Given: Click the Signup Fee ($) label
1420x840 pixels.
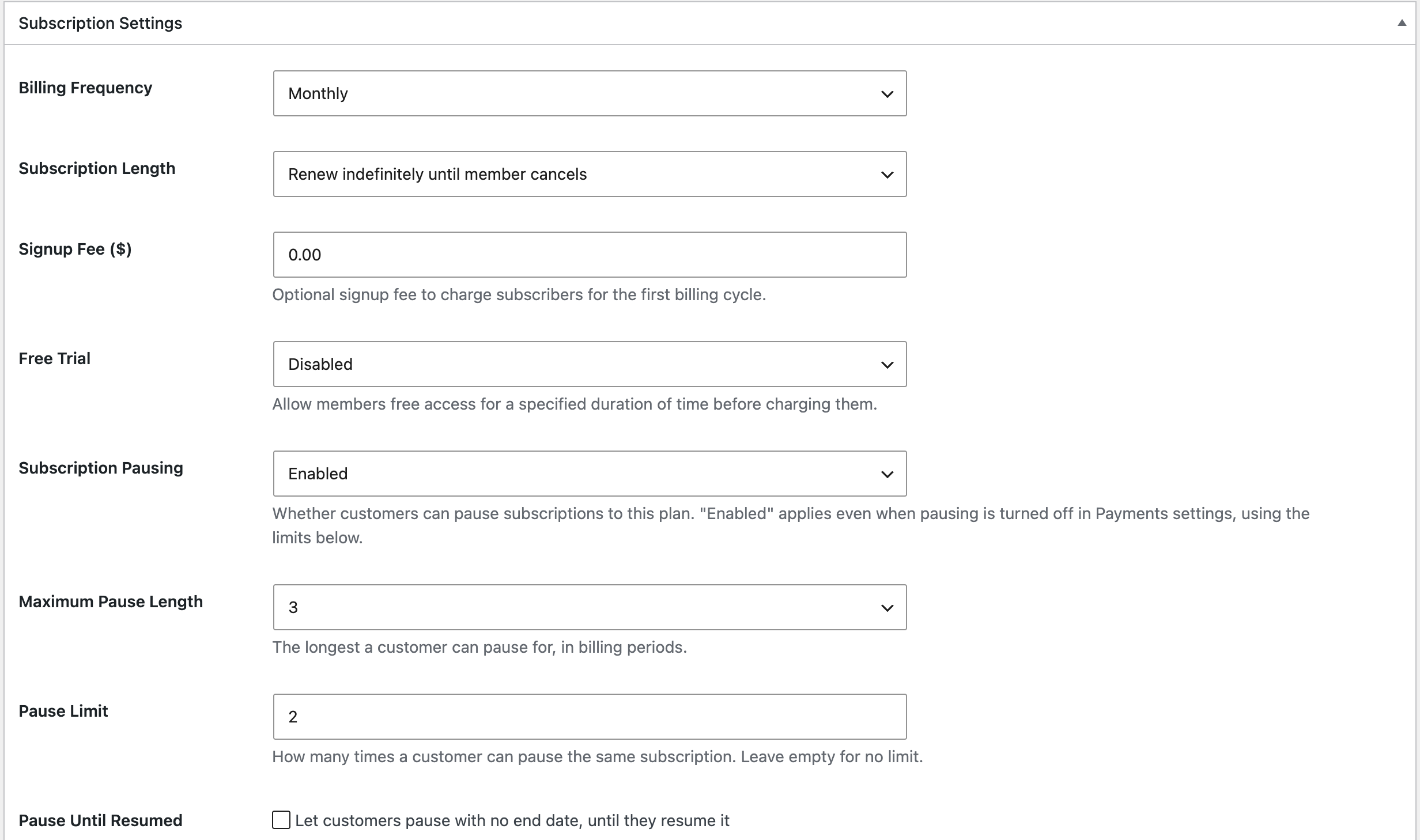Looking at the screenshot, I should coord(75,249).
